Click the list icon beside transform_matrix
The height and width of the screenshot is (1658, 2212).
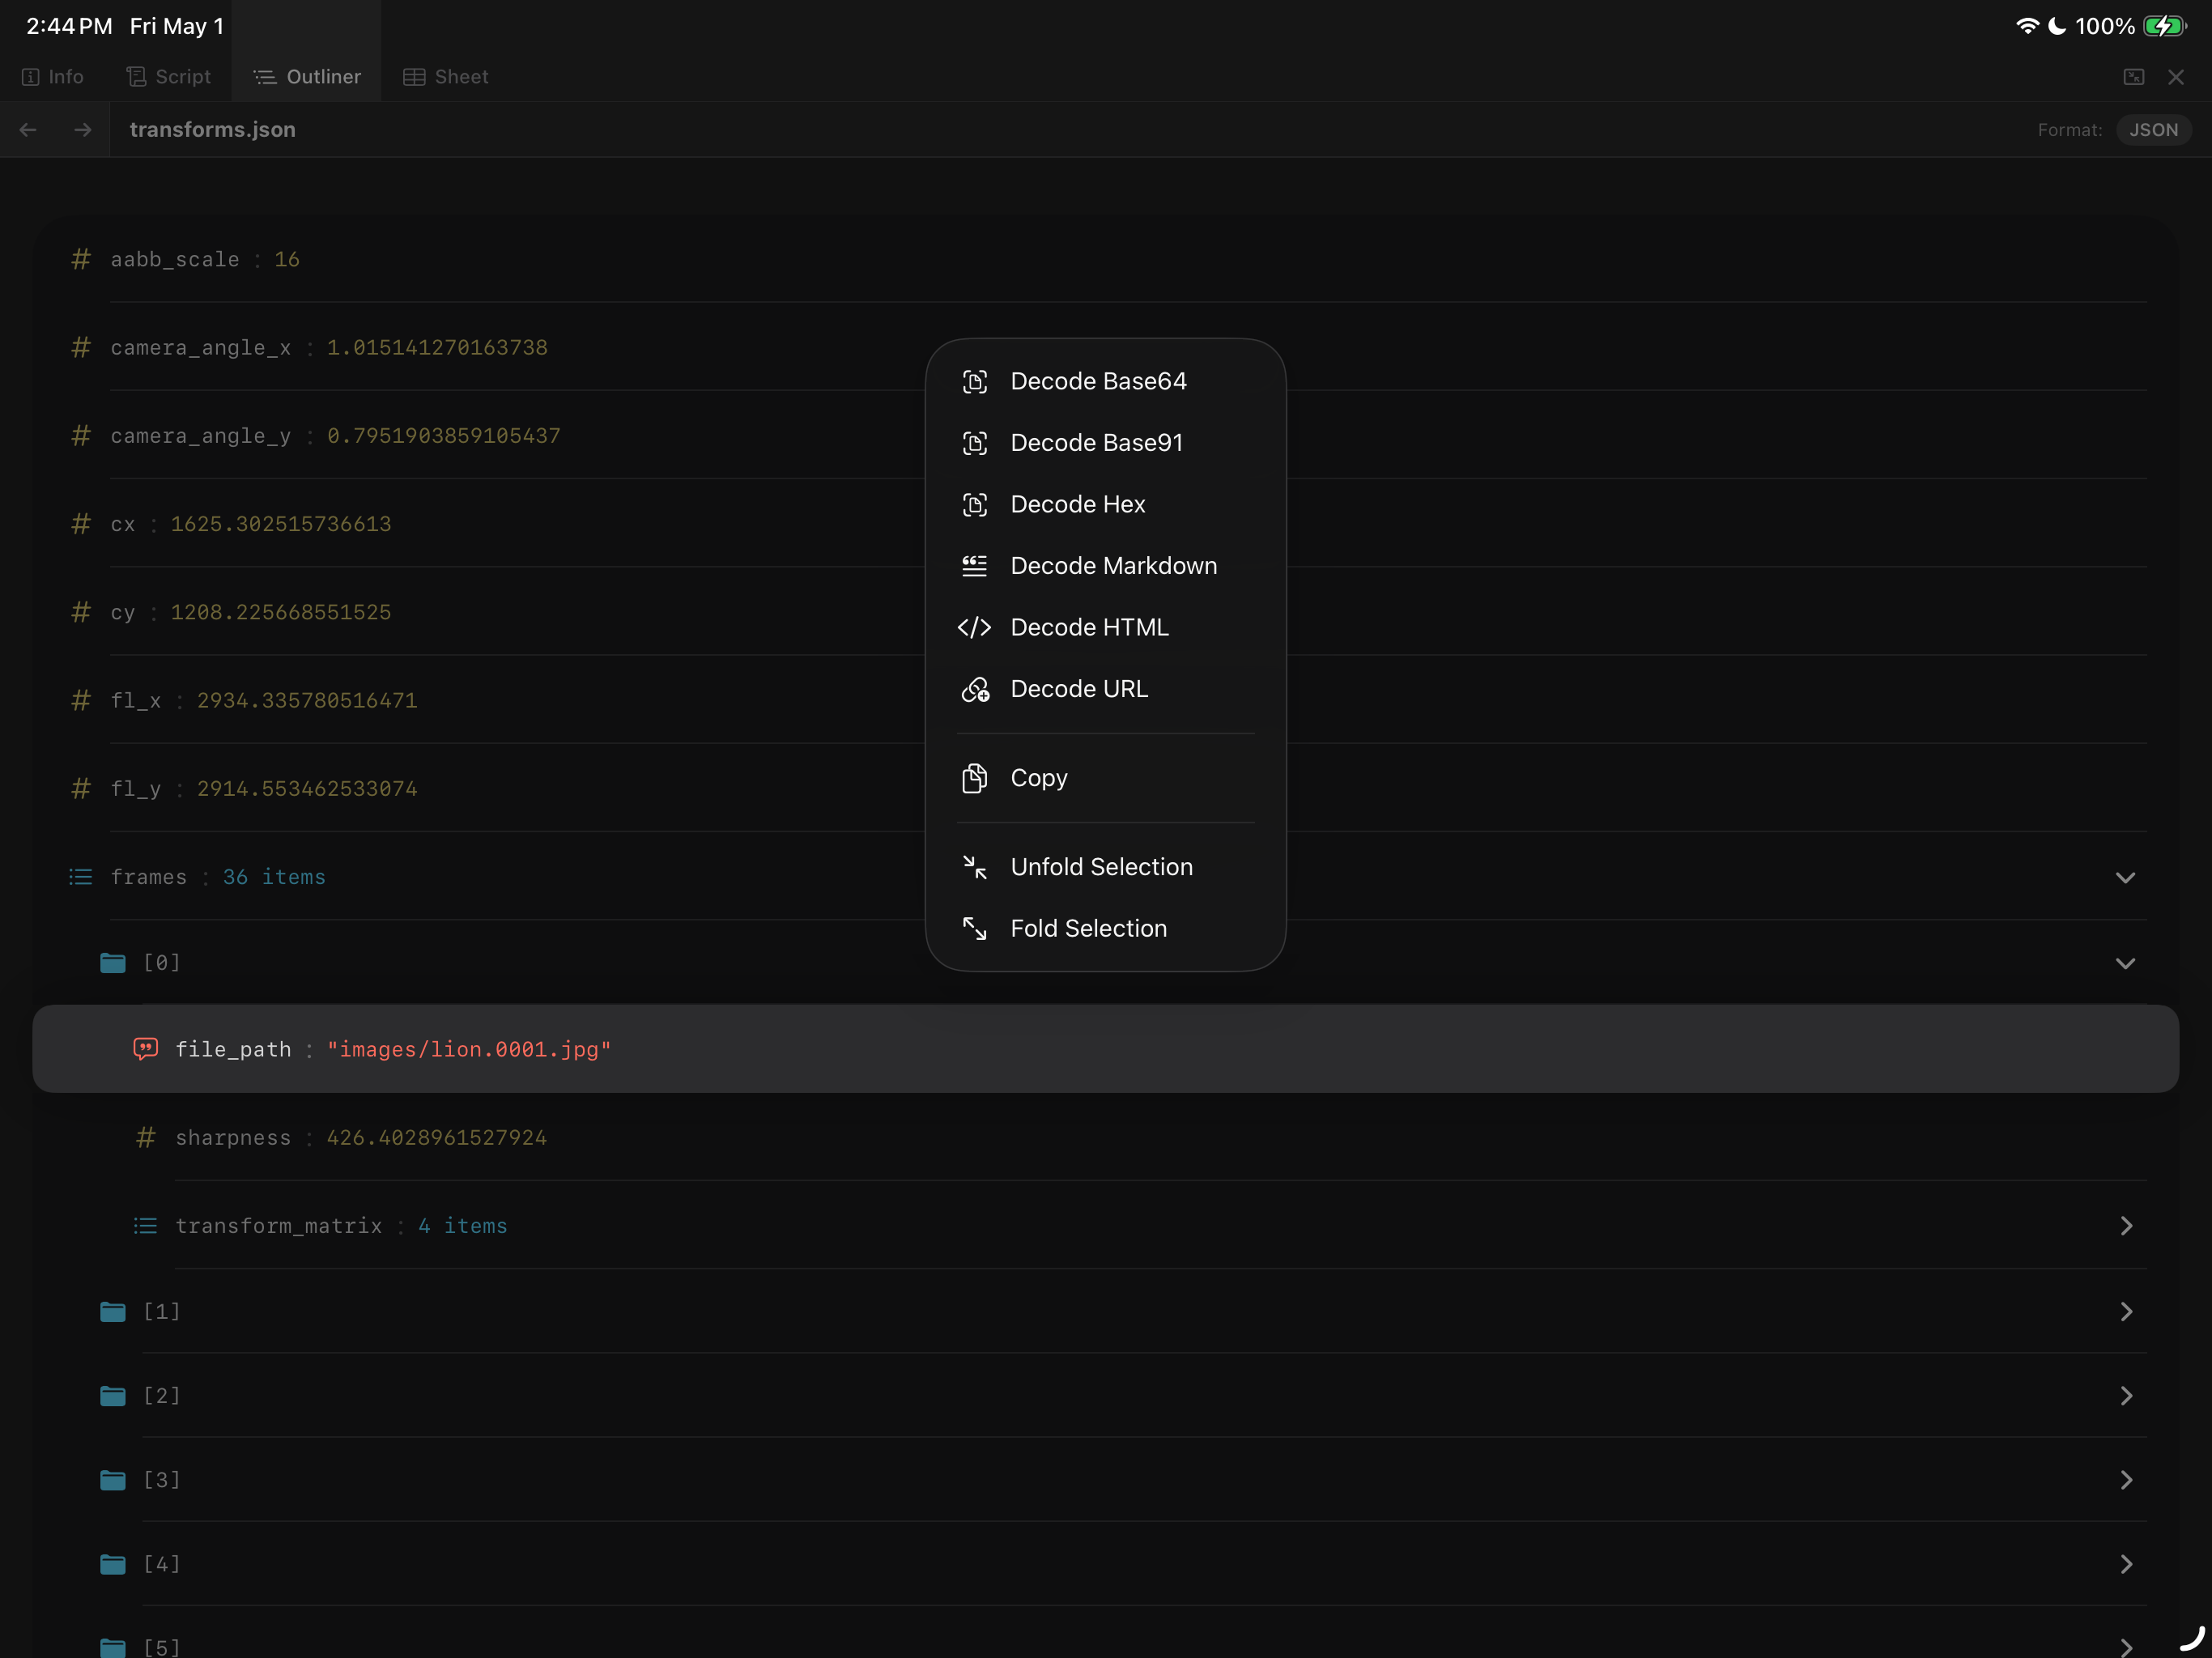(146, 1226)
